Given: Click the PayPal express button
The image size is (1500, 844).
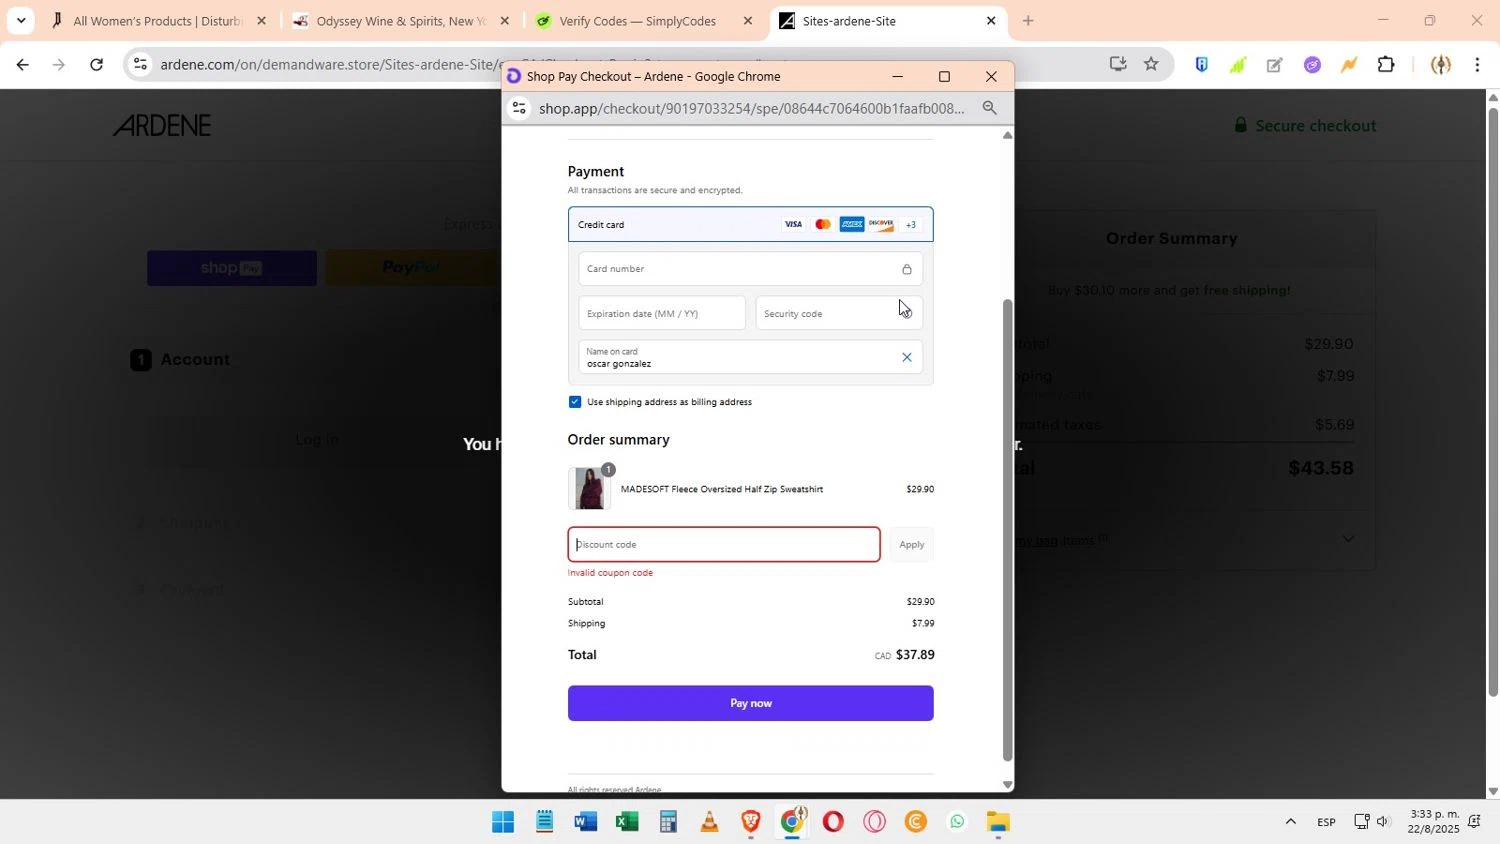Looking at the screenshot, I should 412,268.
